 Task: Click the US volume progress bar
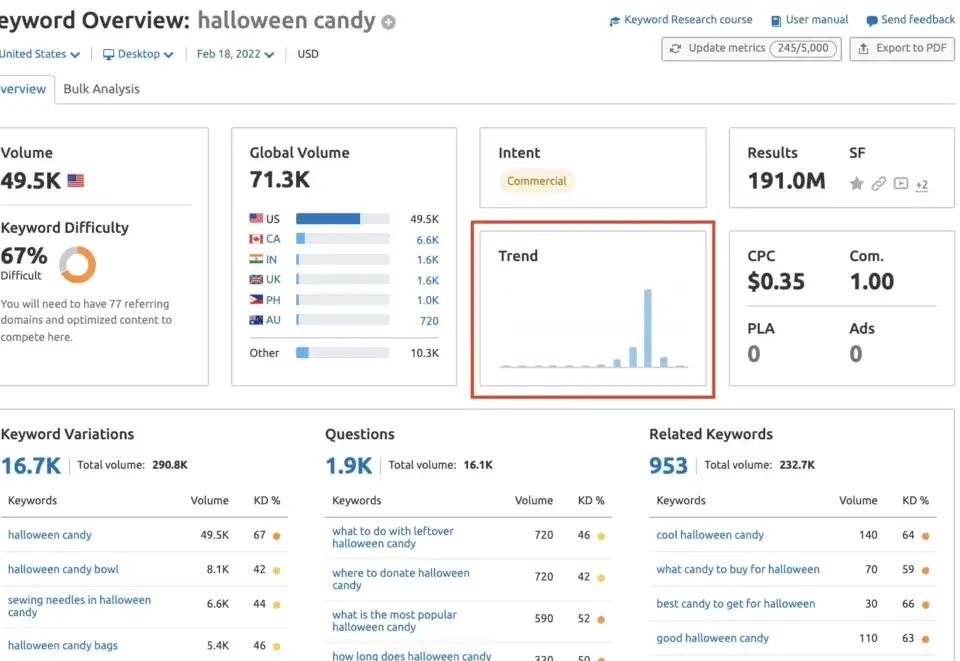343,218
